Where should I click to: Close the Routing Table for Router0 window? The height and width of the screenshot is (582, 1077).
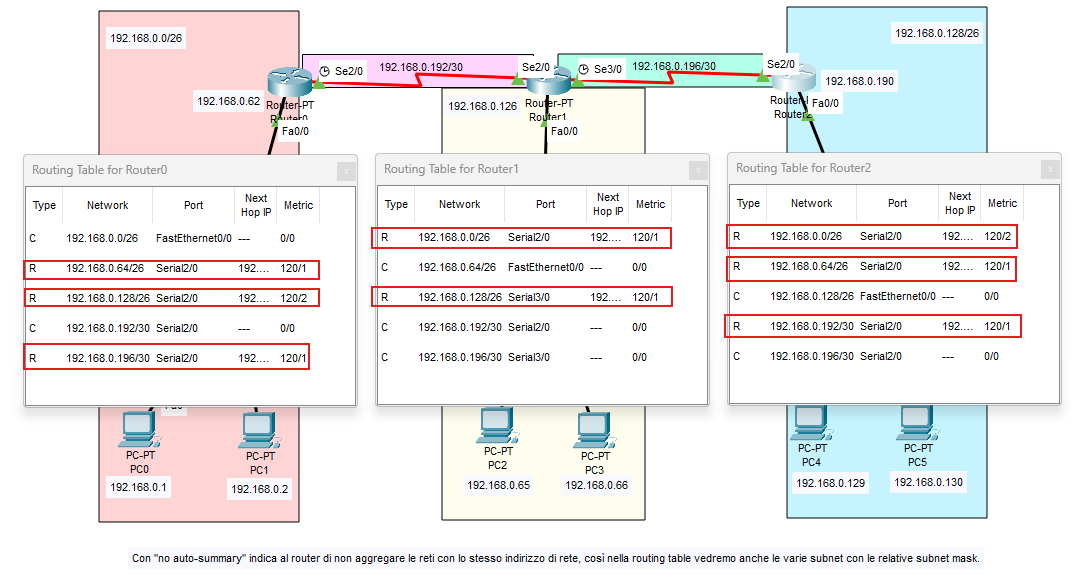point(344,170)
